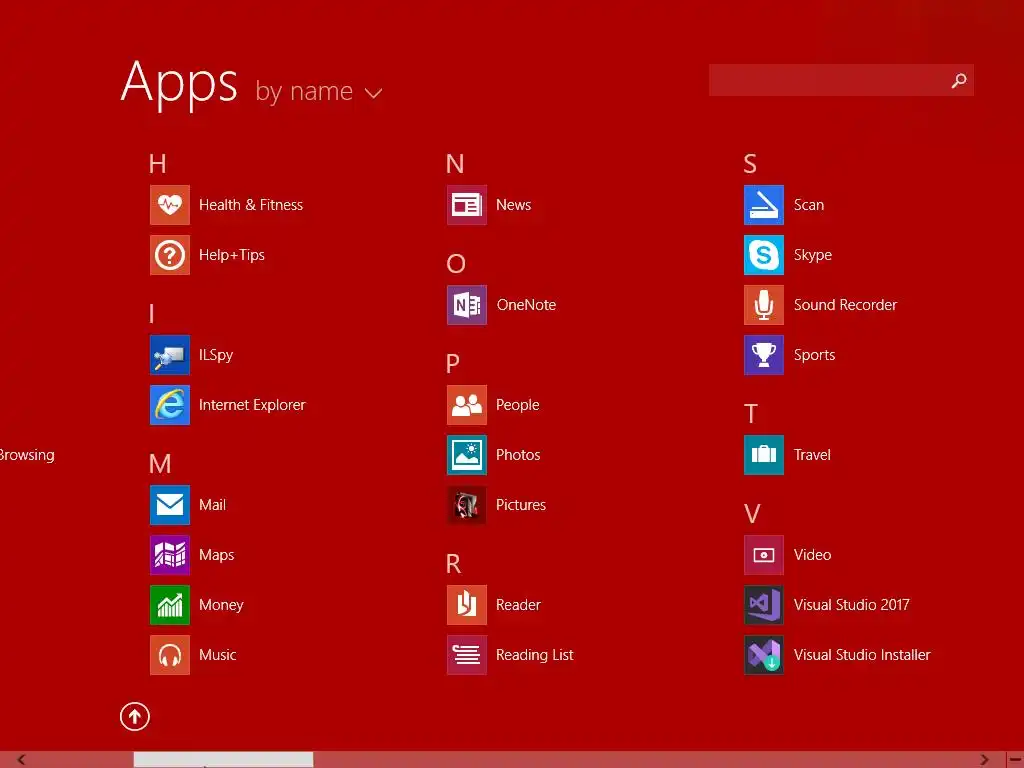Click the 'Health & Fitness' label
Viewport: 1024px width, 768px height.
tap(251, 205)
